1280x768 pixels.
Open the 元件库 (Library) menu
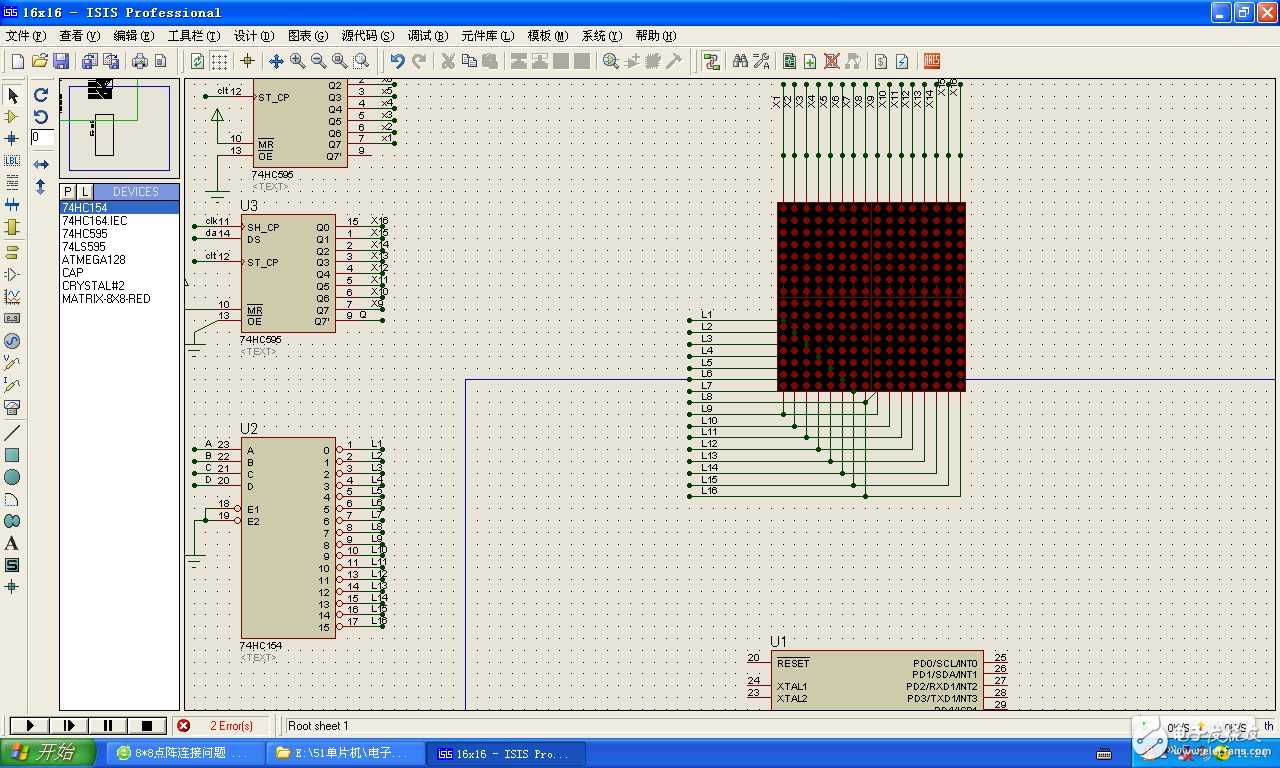(487, 36)
